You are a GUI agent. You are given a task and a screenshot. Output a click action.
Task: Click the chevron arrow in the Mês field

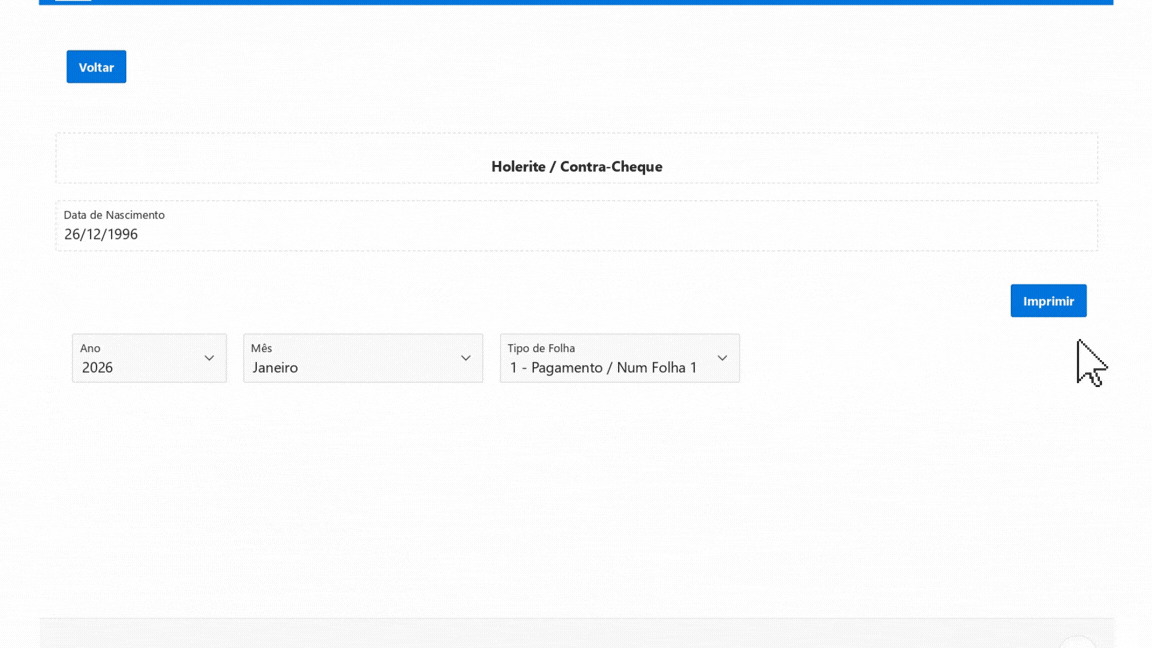point(466,358)
